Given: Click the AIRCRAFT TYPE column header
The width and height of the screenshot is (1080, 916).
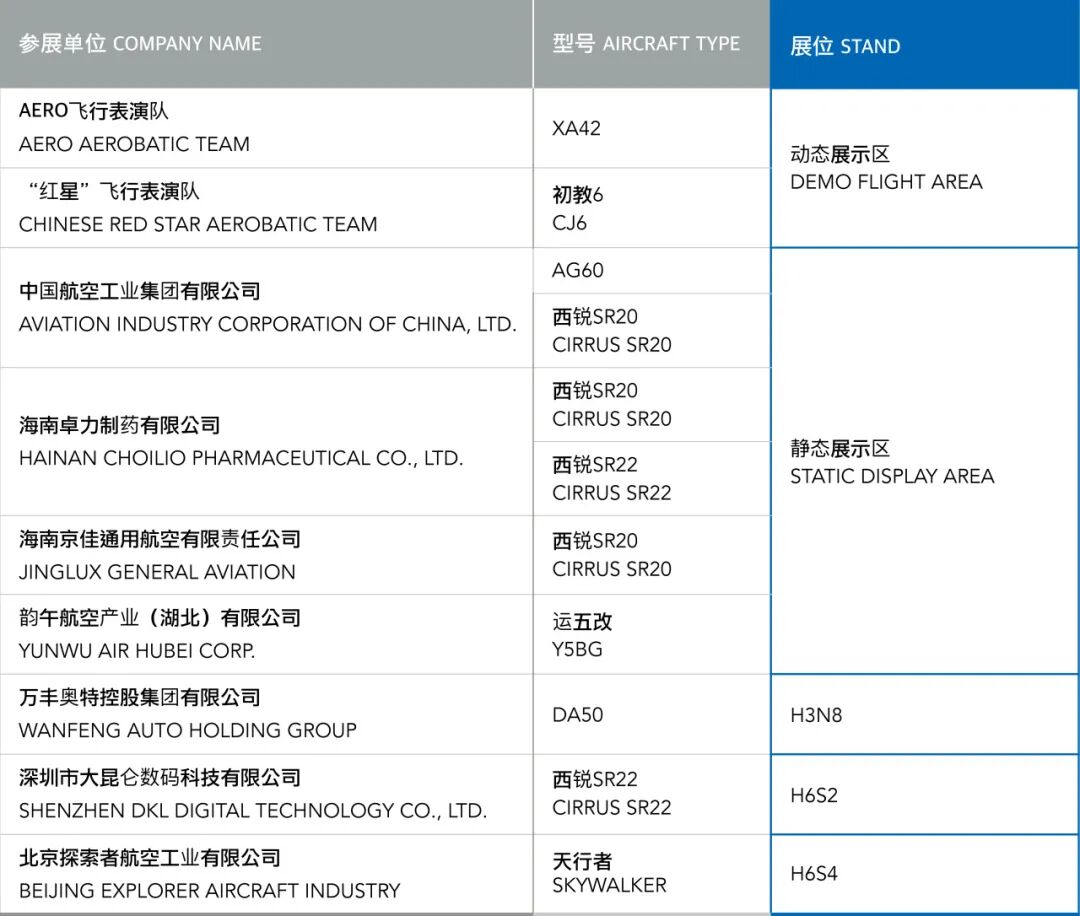Looking at the screenshot, I should 652,43.
